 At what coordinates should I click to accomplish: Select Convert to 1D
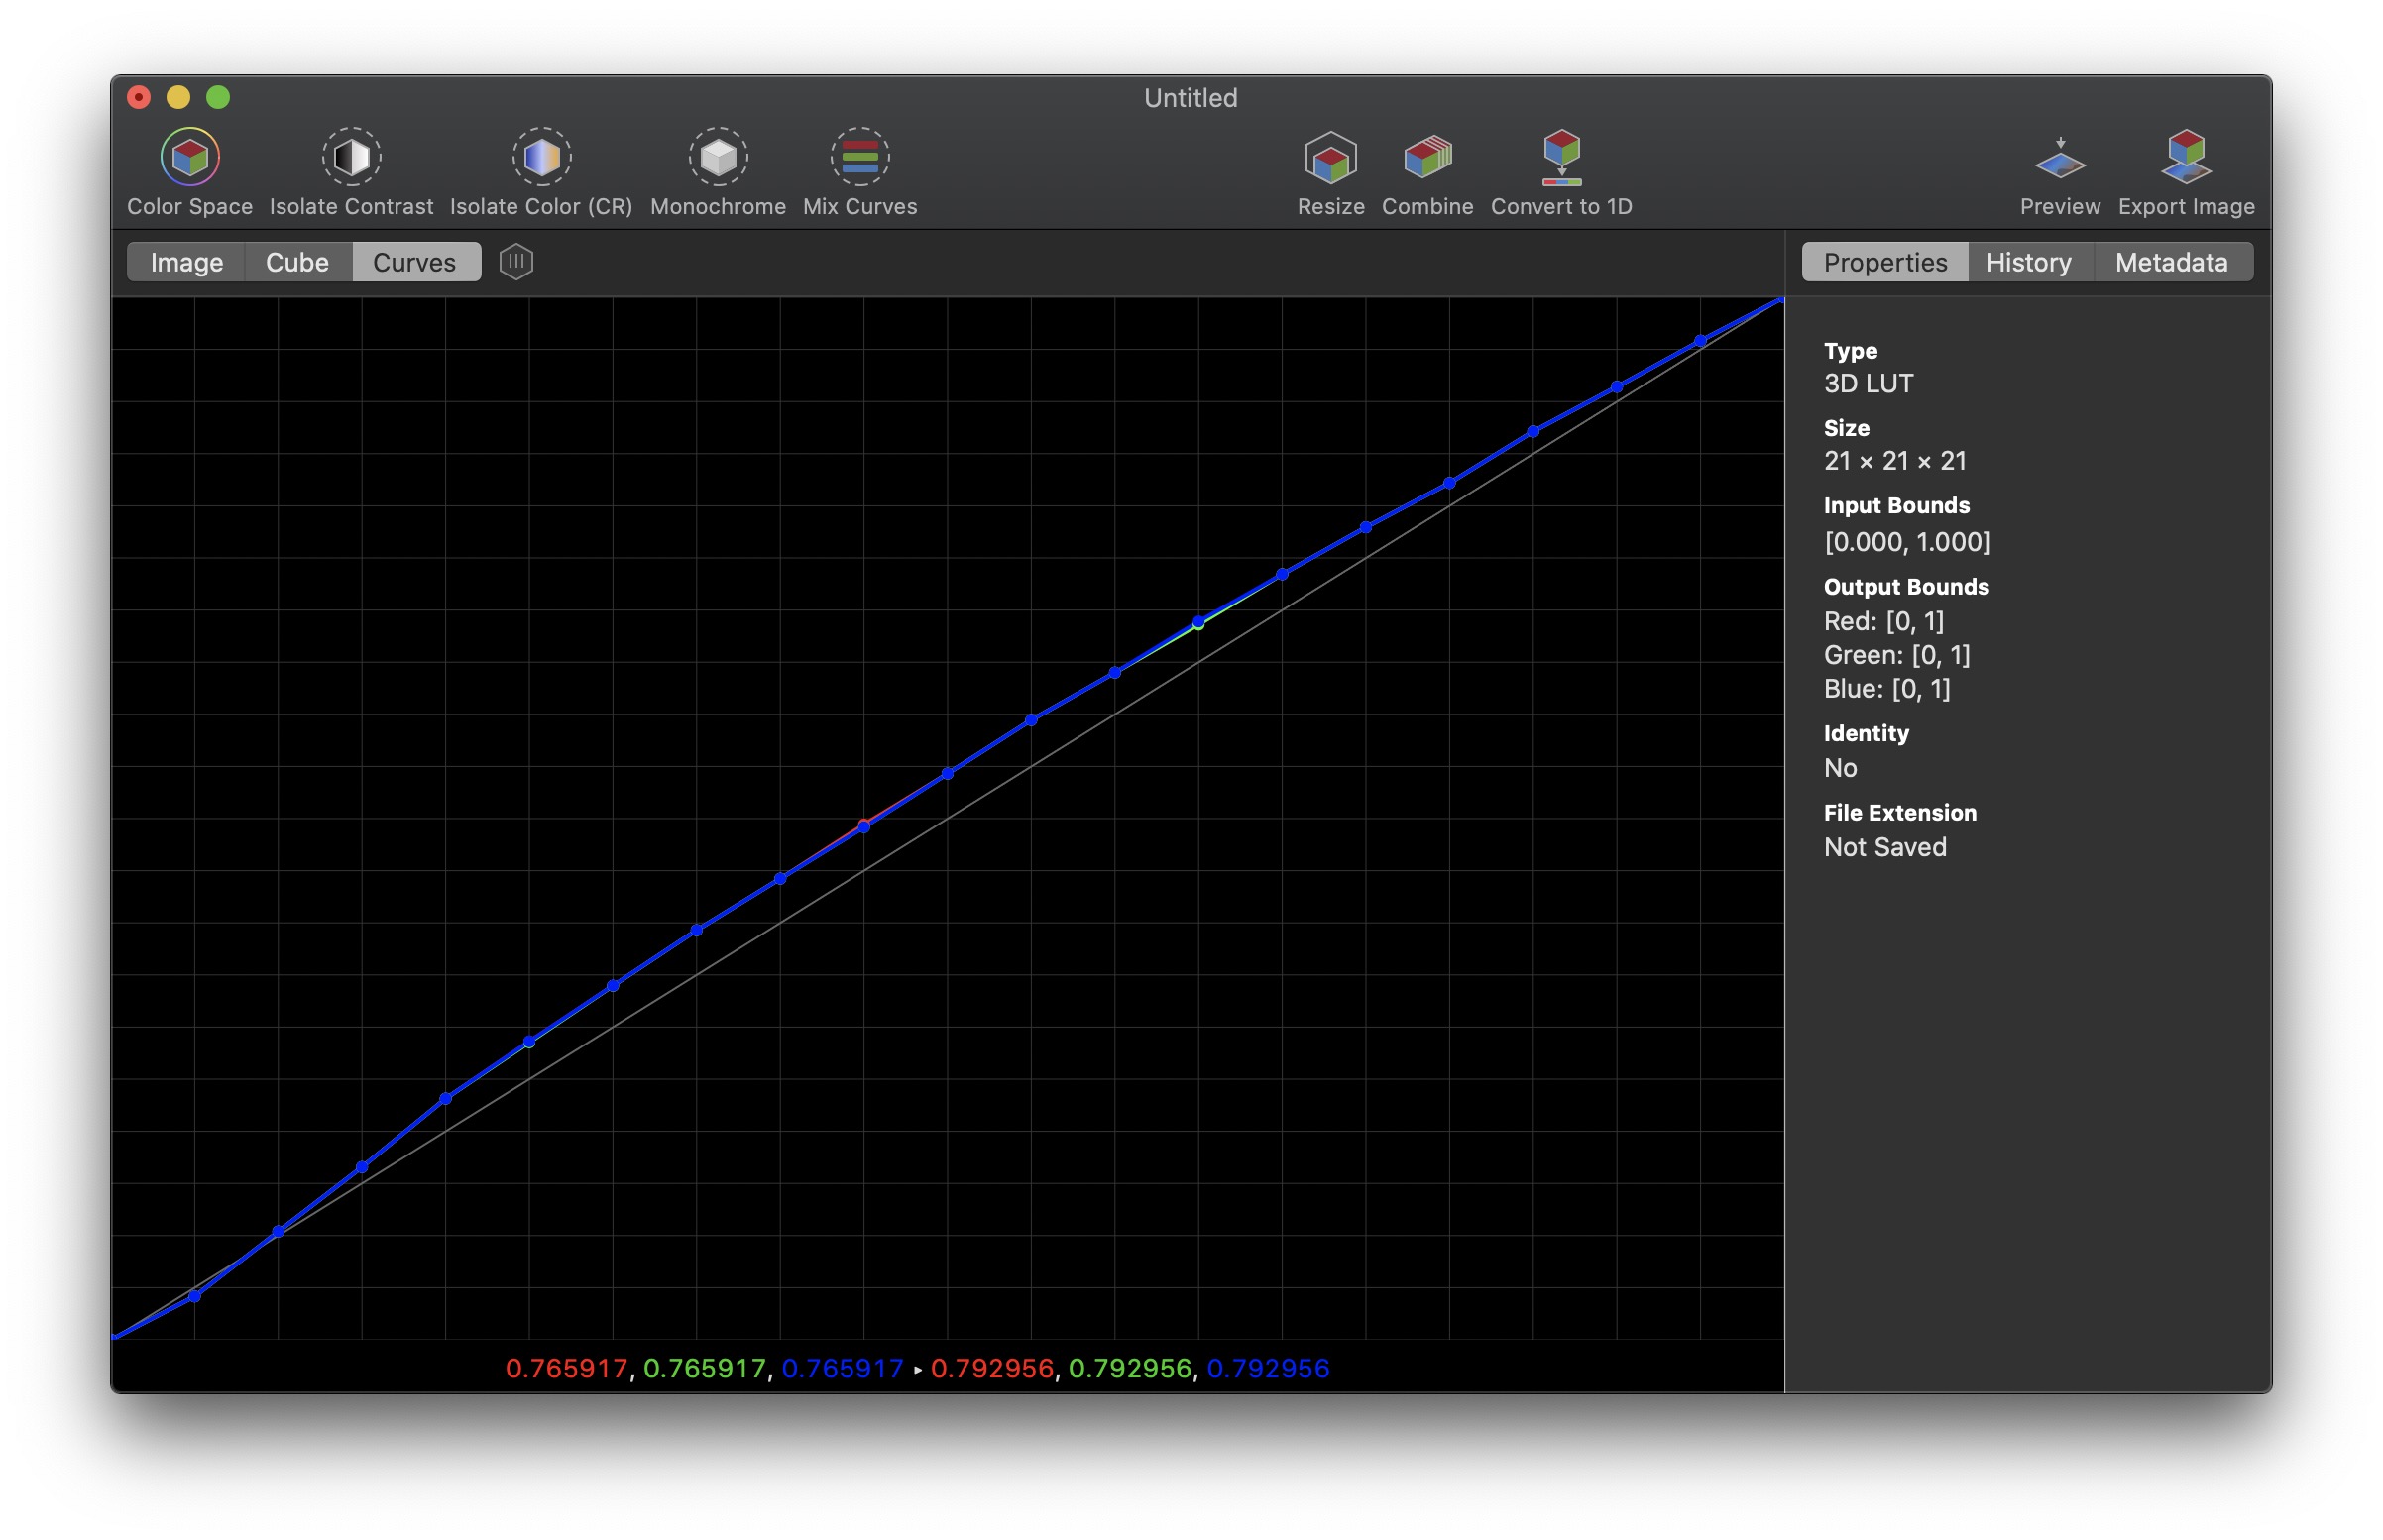(1561, 172)
